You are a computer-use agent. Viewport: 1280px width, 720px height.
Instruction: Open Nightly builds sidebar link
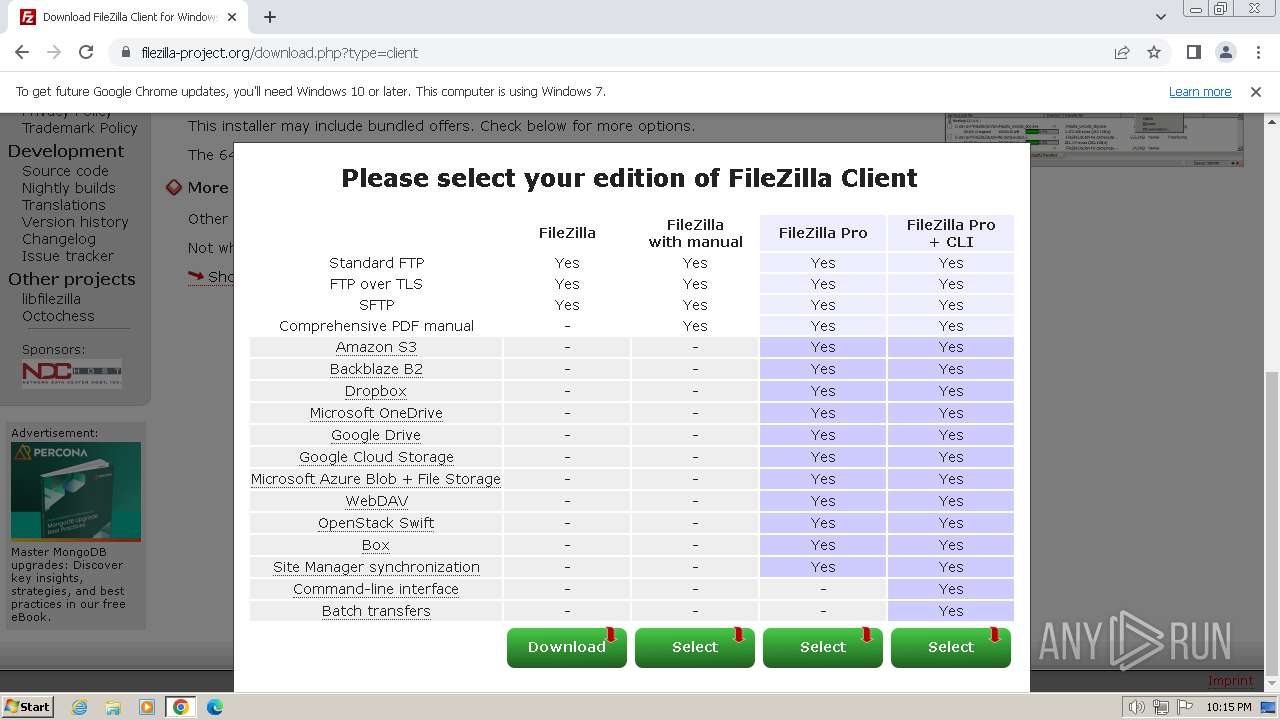pyautogui.click(x=69, y=188)
